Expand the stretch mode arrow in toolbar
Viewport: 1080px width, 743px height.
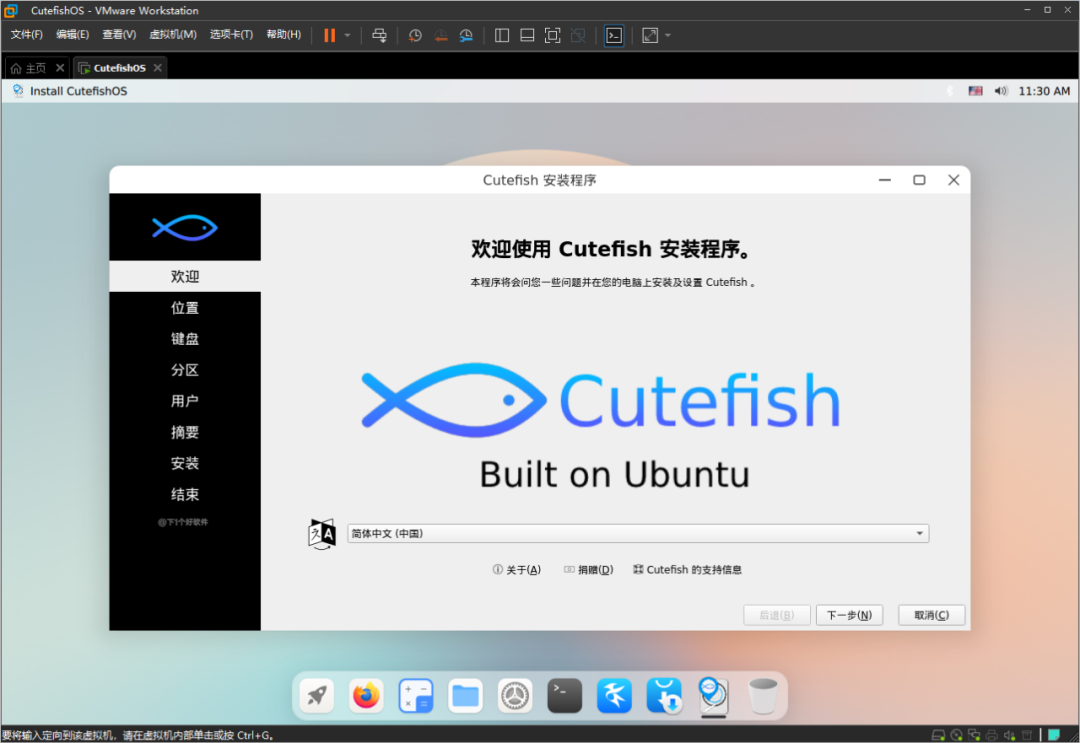pyautogui.click(x=668, y=35)
